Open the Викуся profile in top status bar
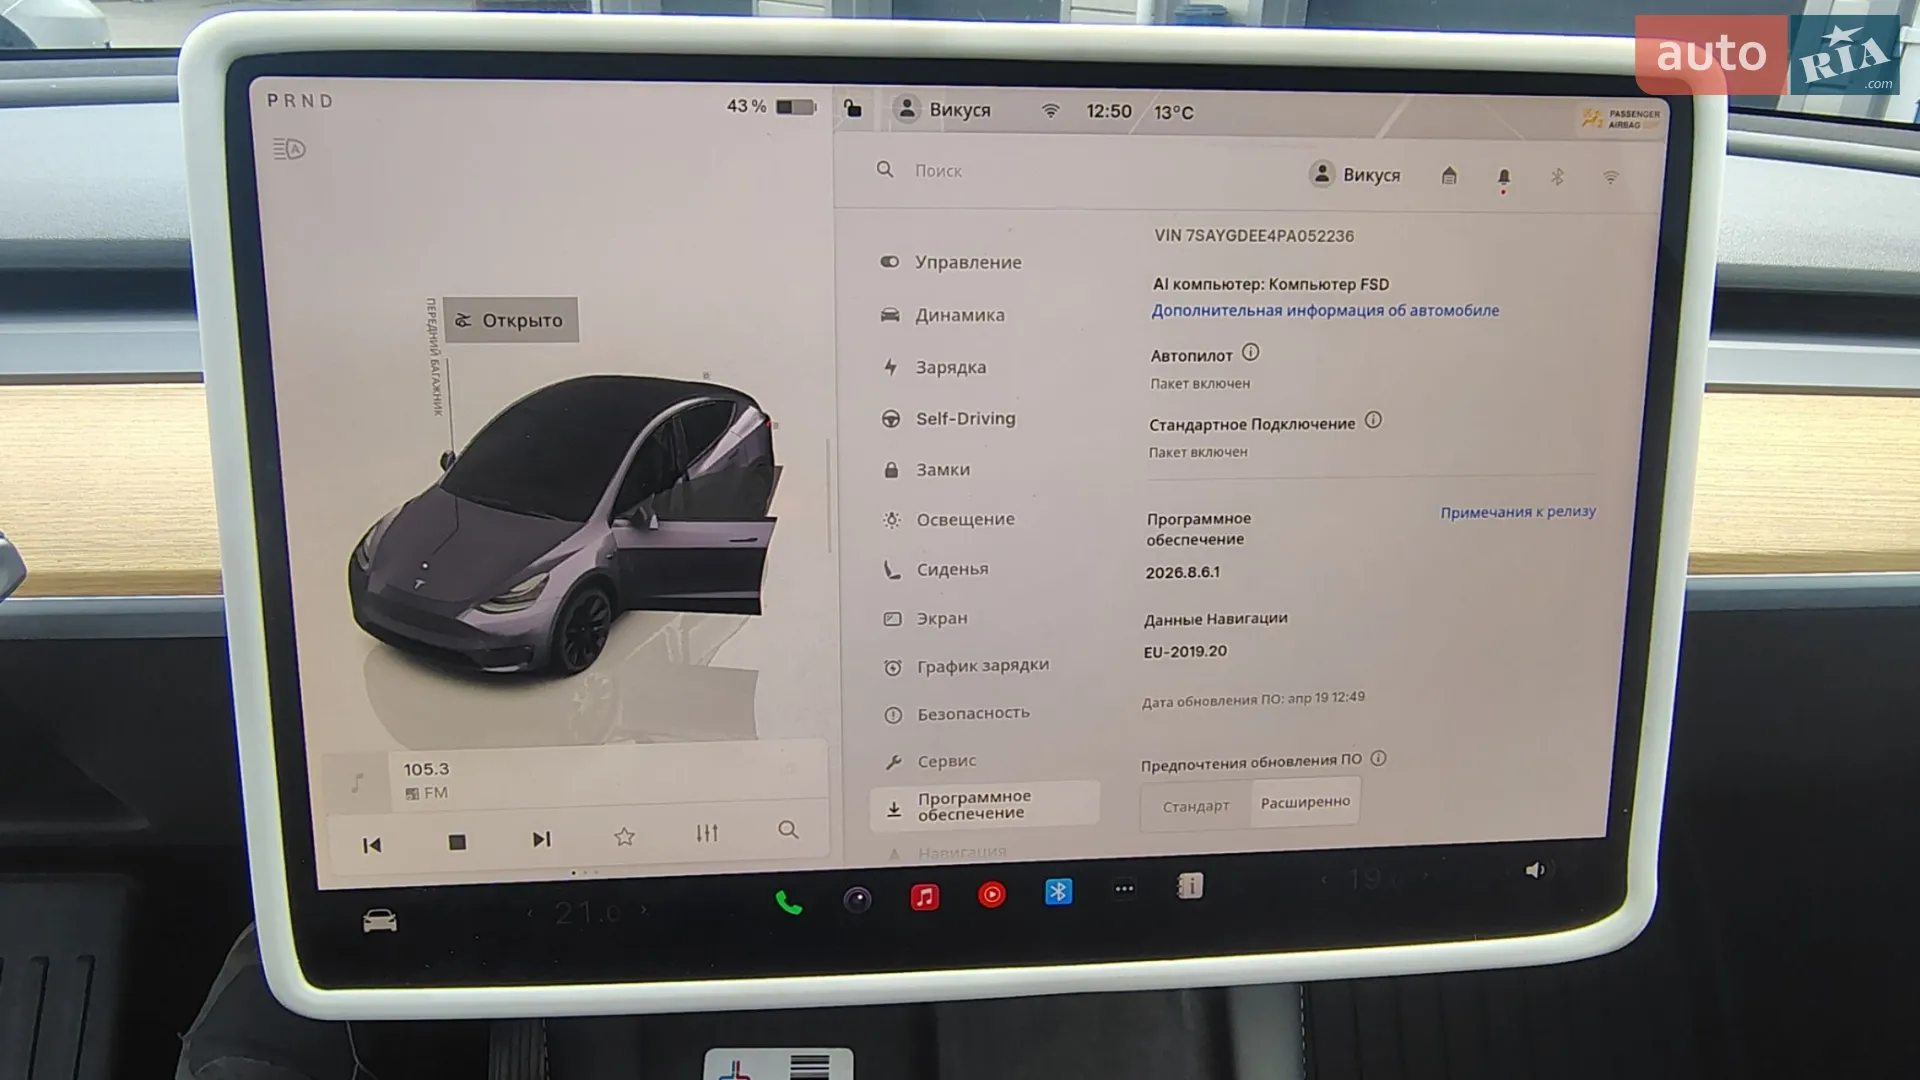 (941, 109)
